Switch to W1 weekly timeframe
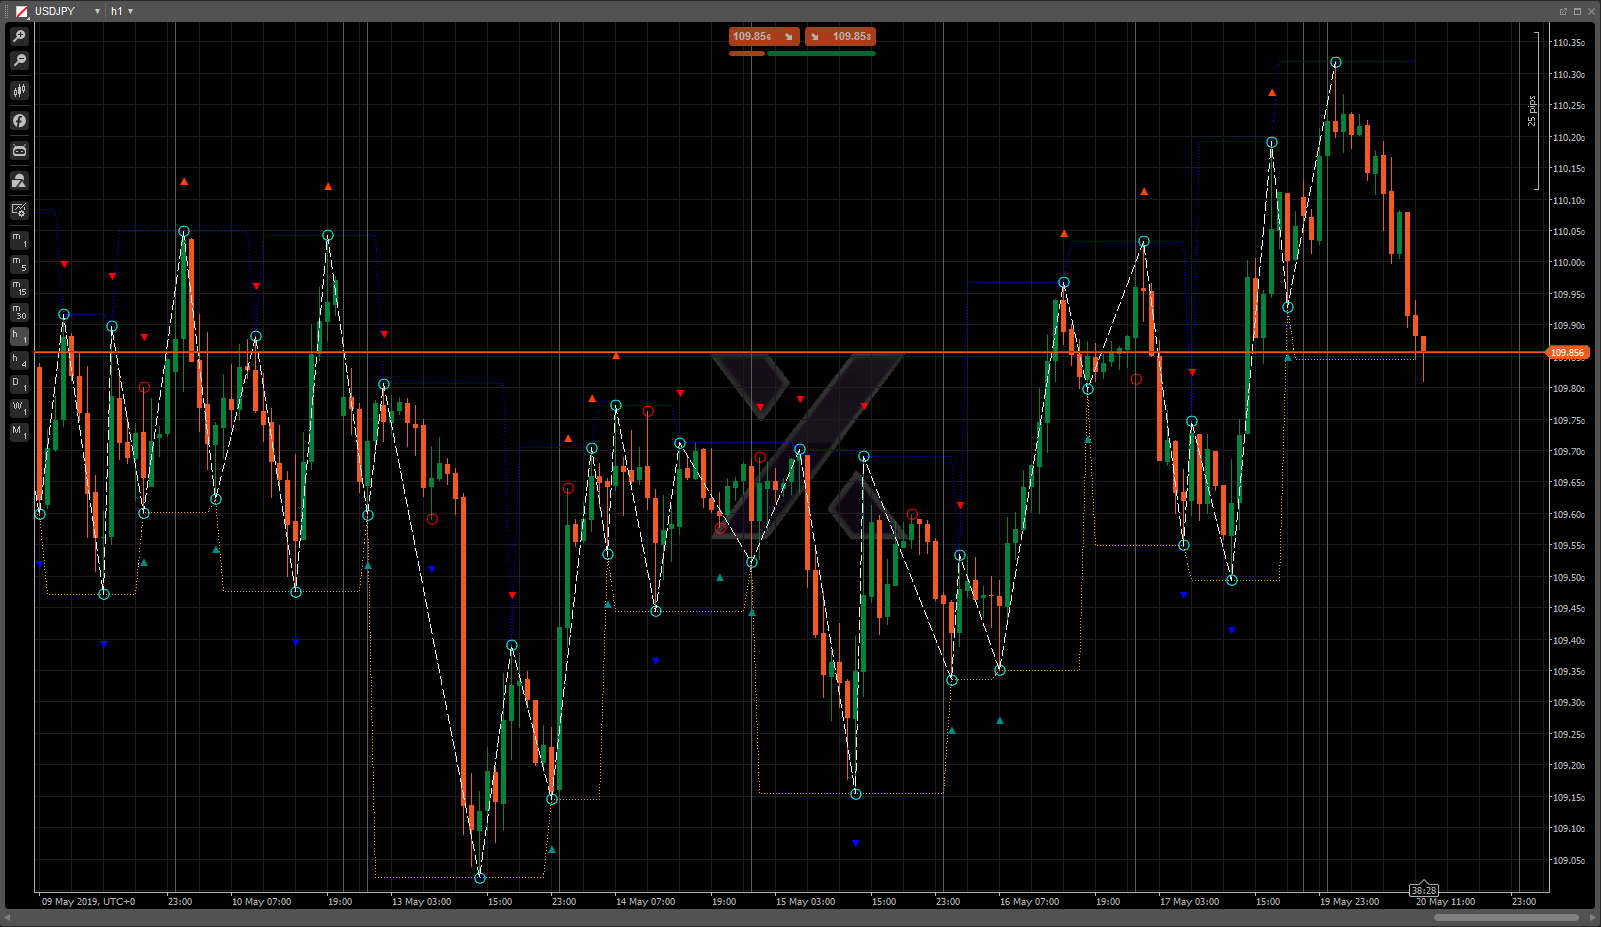The image size is (1601, 927). click(19, 408)
